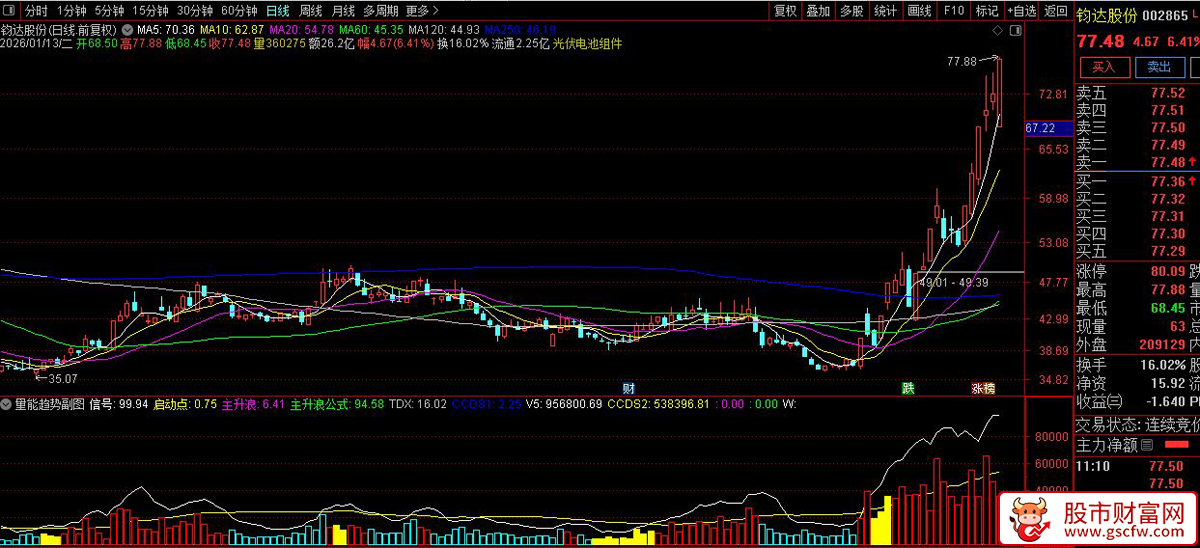Toggle the side panel icon at chart top-right
This screenshot has height=548, width=1200.
pyautogui.click(x=1014, y=30)
